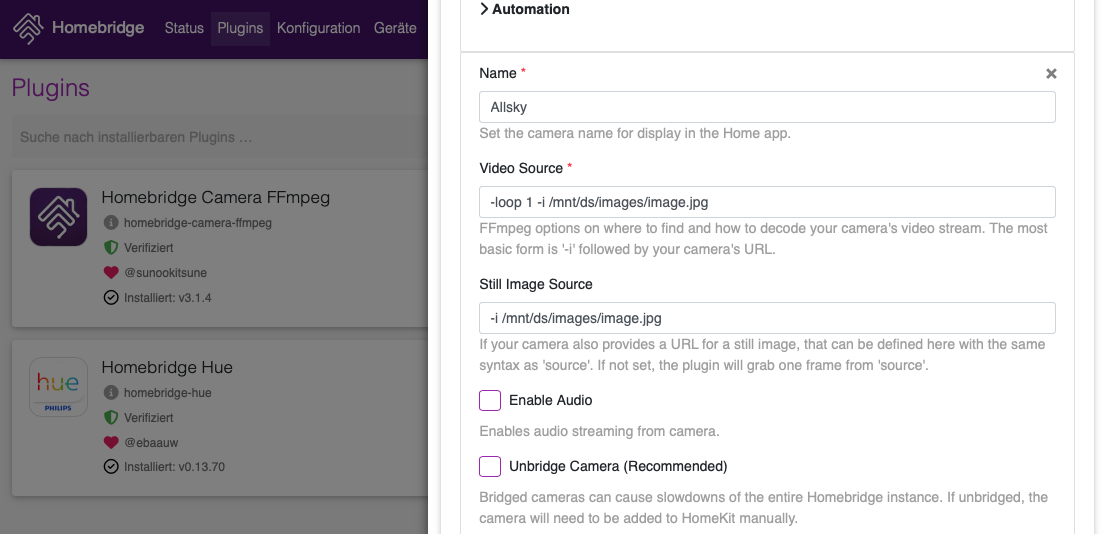Viewport: 1108px width, 534px height.
Task: Open the Geräte tab
Action: (x=395, y=28)
